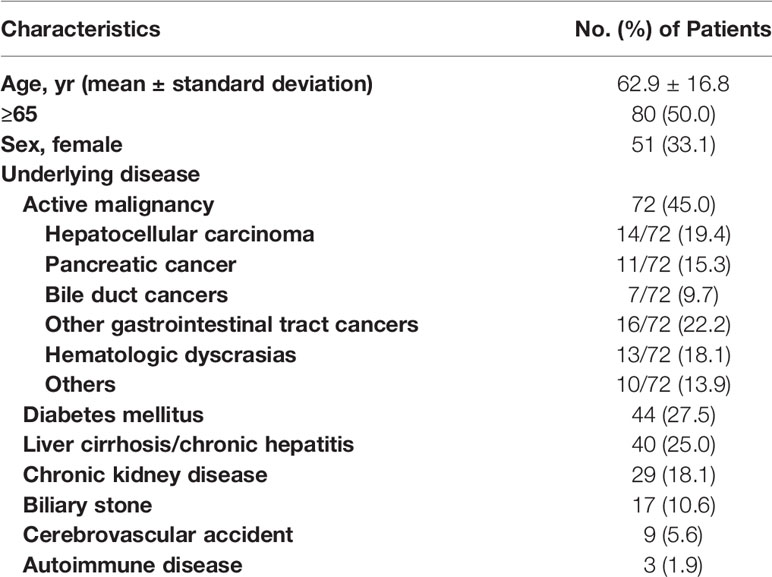This screenshot has height=577, width=772.
Task: Click the Characteristics column header
Action: [80, 29]
